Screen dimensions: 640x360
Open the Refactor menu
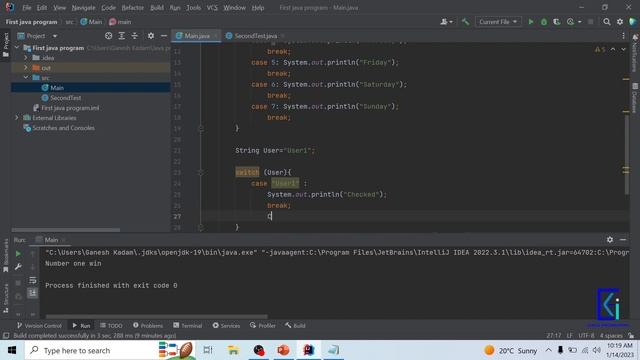[x=133, y=8]
